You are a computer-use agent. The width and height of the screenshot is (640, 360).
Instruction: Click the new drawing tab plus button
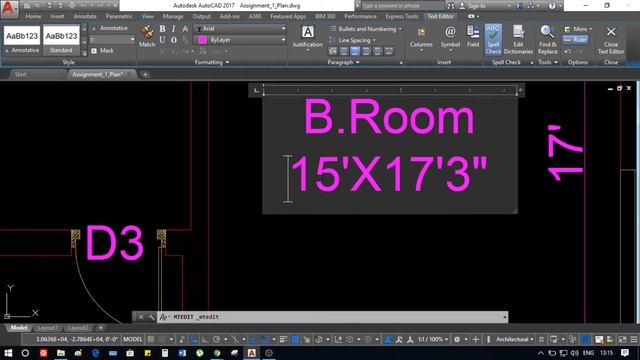tap(145, 74)
